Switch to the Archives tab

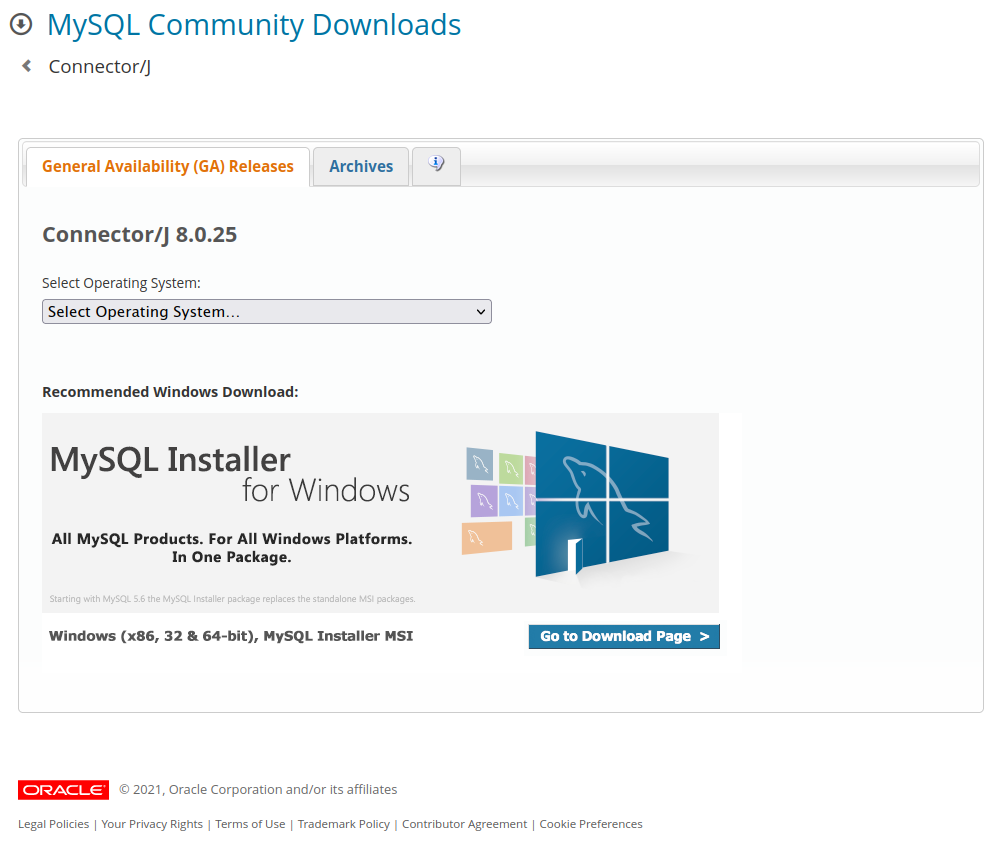[x=361, y=167]
